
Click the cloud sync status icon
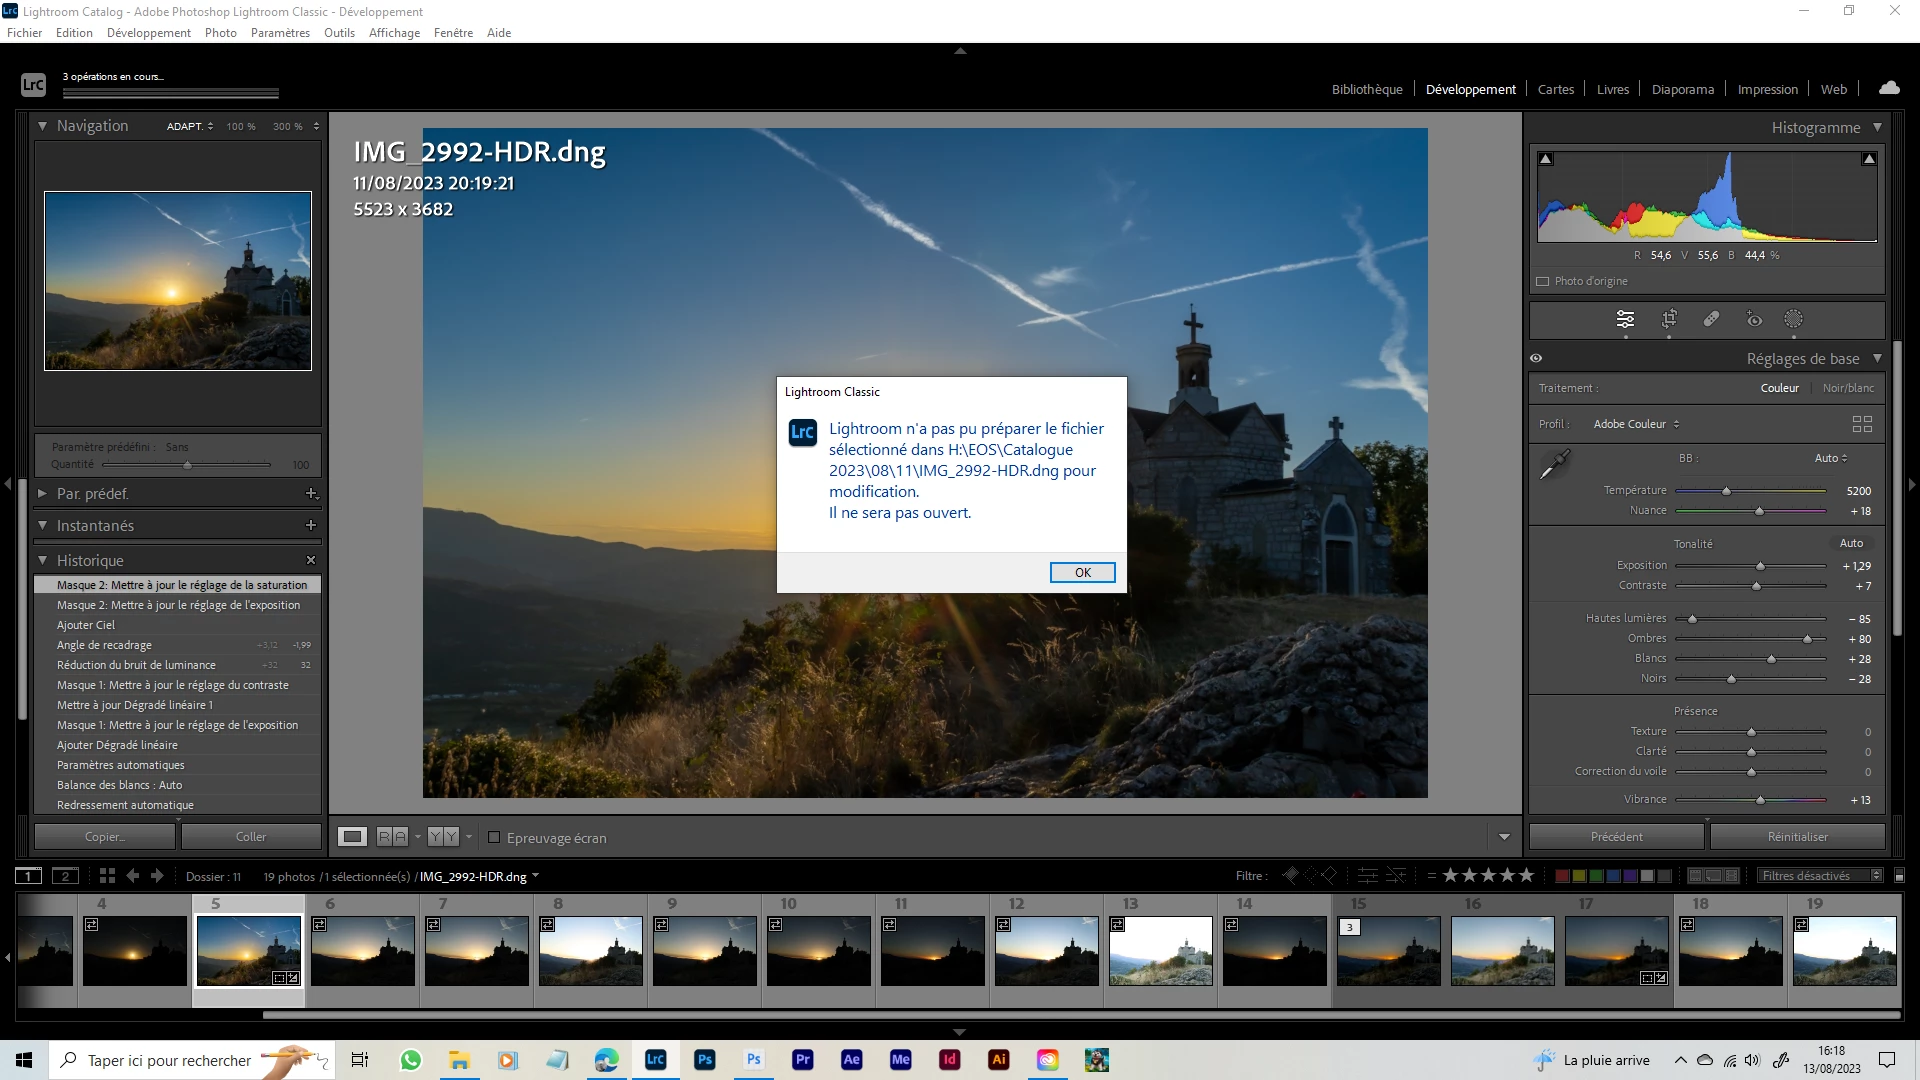pyautogui.click(x=1889, y=88)
